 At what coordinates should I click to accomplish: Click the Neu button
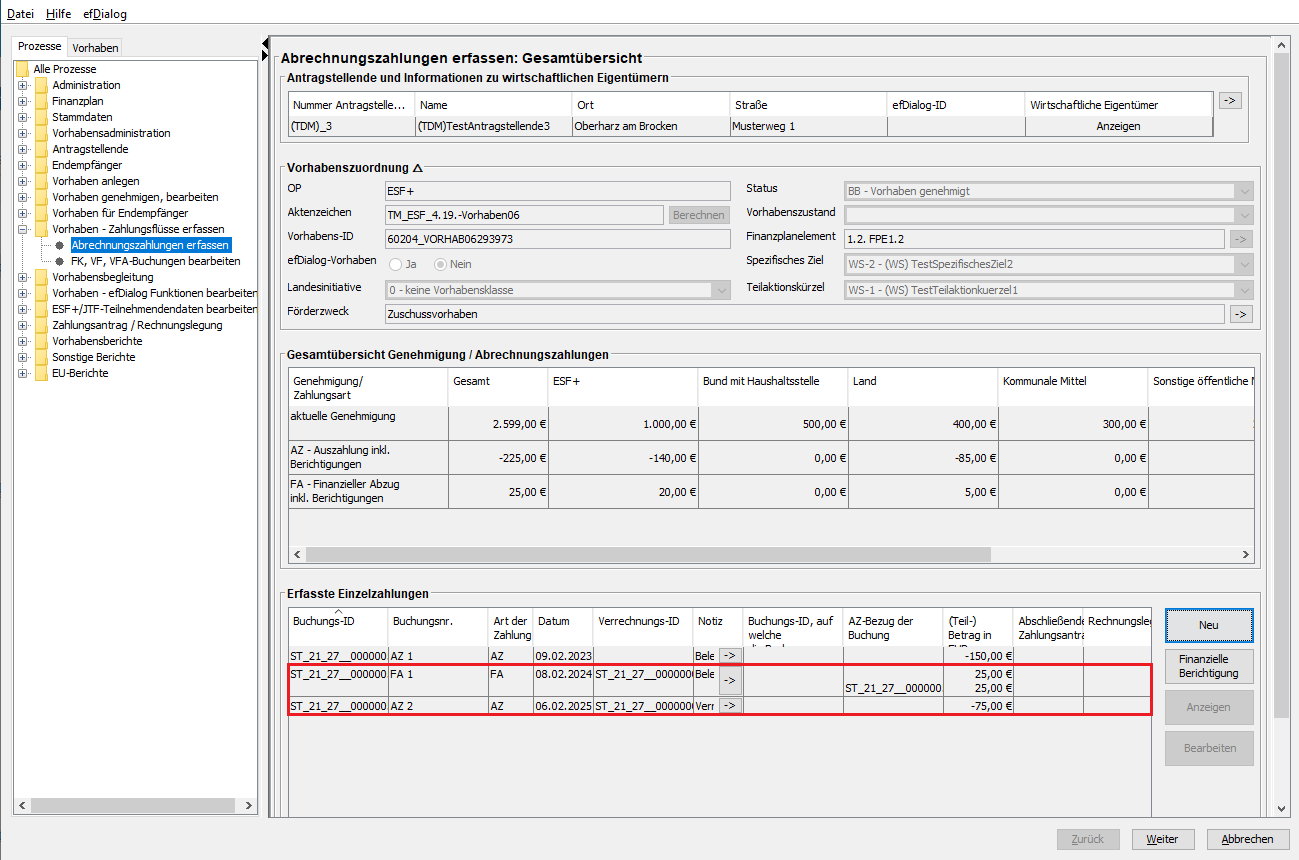point(1208,625)
